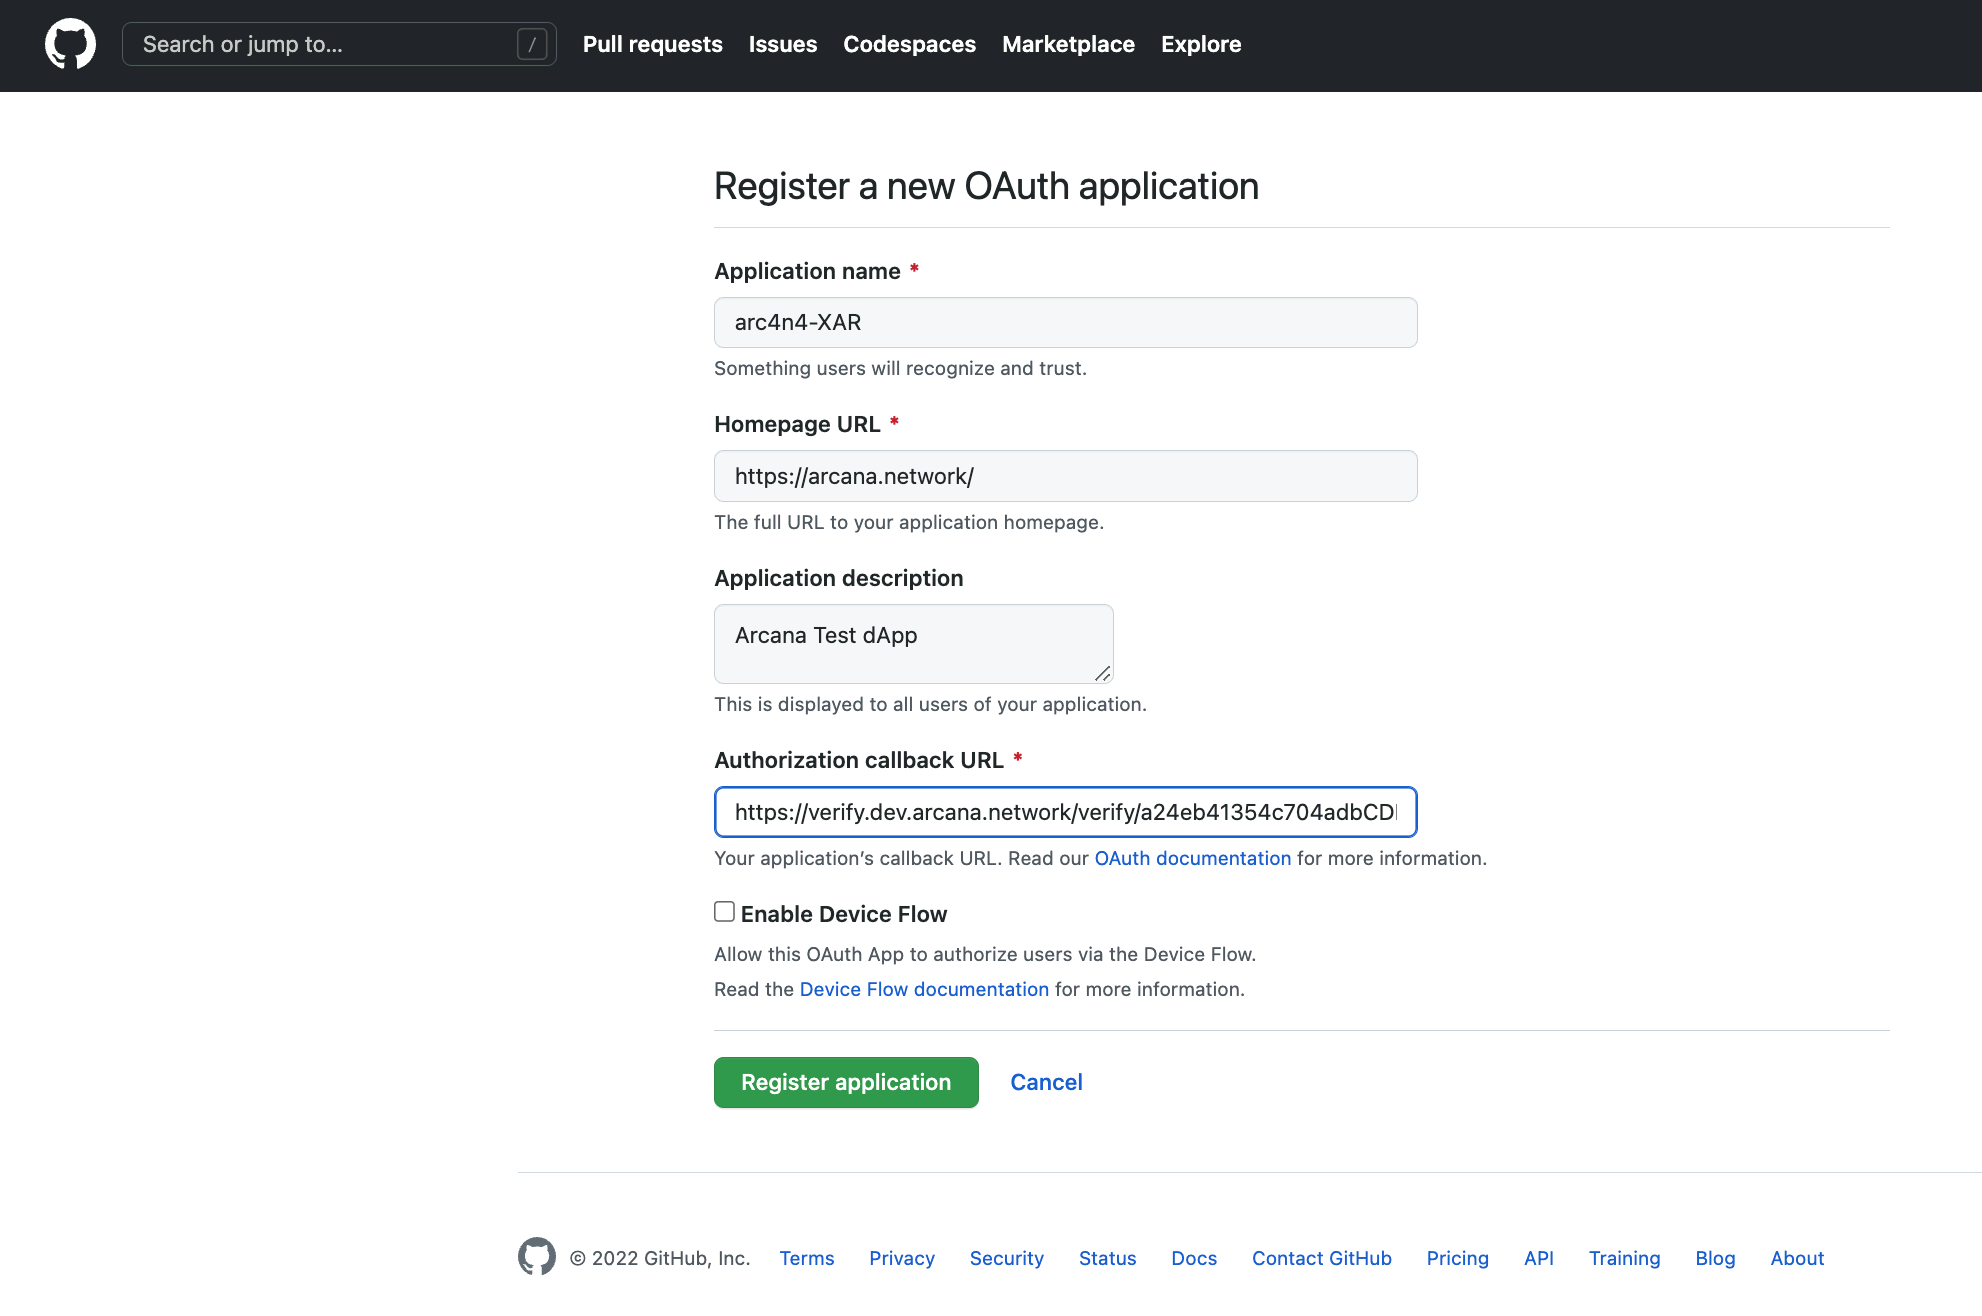Go to Codespaces in top navigation
1982x1316 pixels.
[x=909, y=44]
